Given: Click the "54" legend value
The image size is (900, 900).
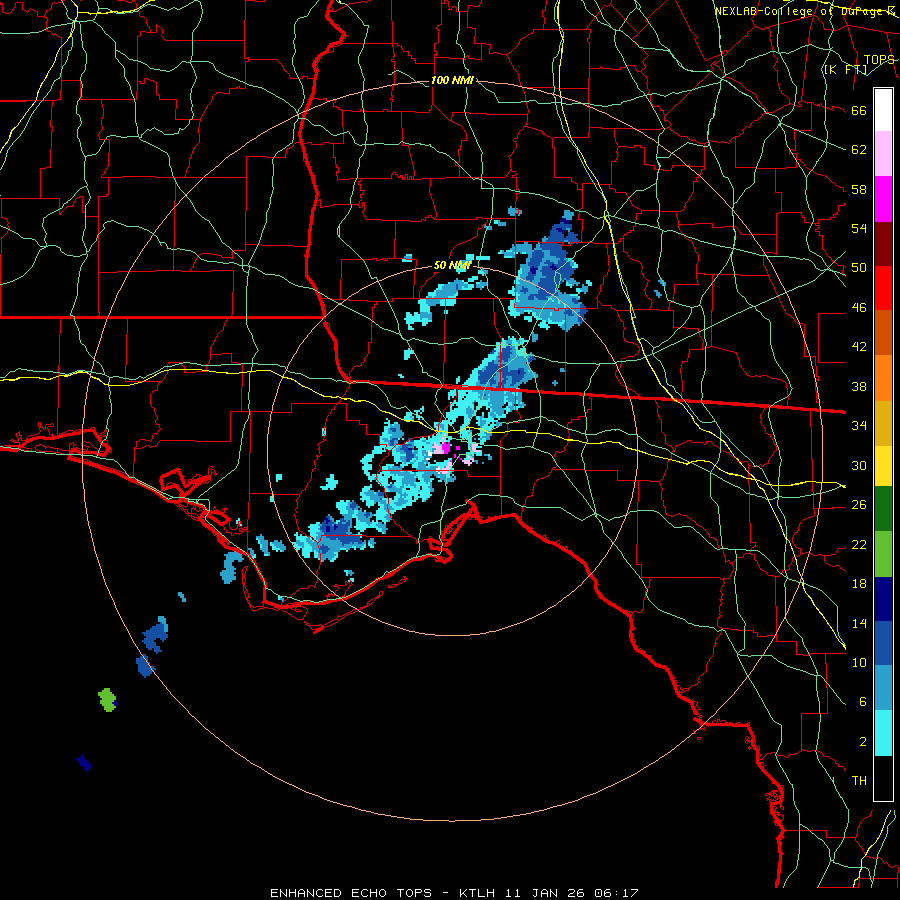Looking at the screenshot, I should [x=859, y=228].
